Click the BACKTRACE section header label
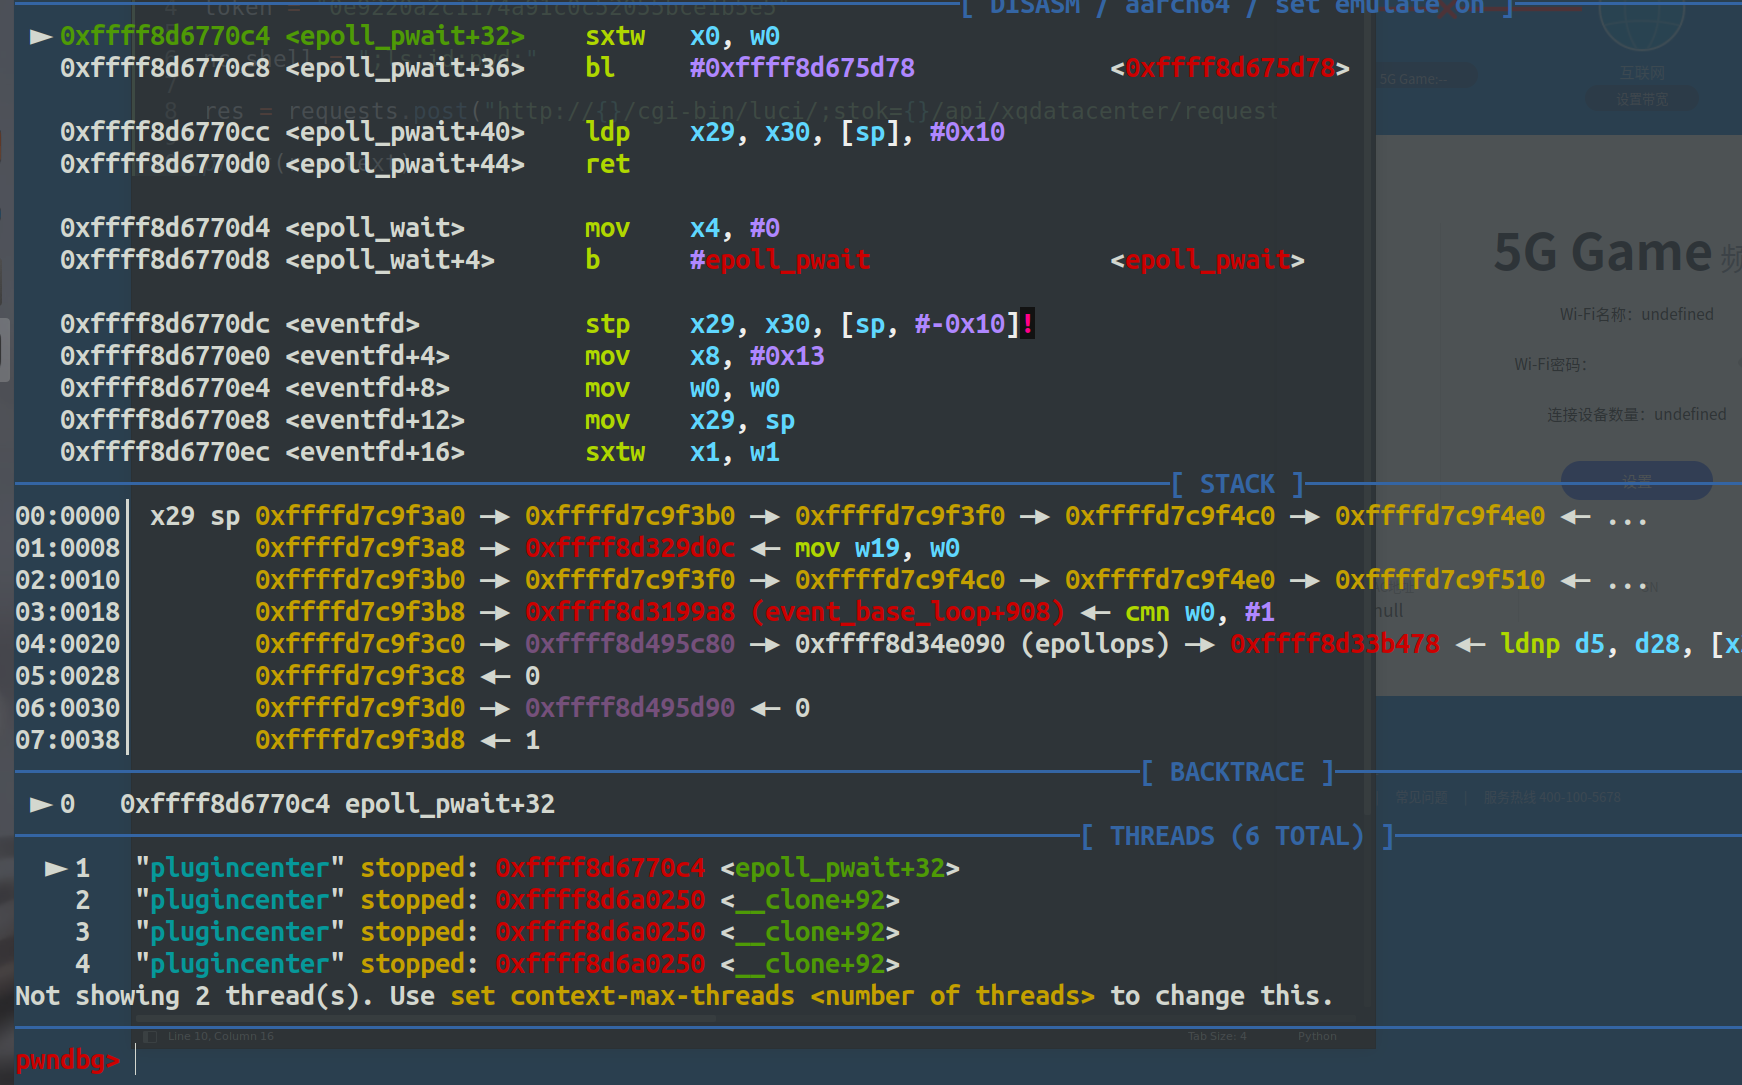 pos(1237,772)
